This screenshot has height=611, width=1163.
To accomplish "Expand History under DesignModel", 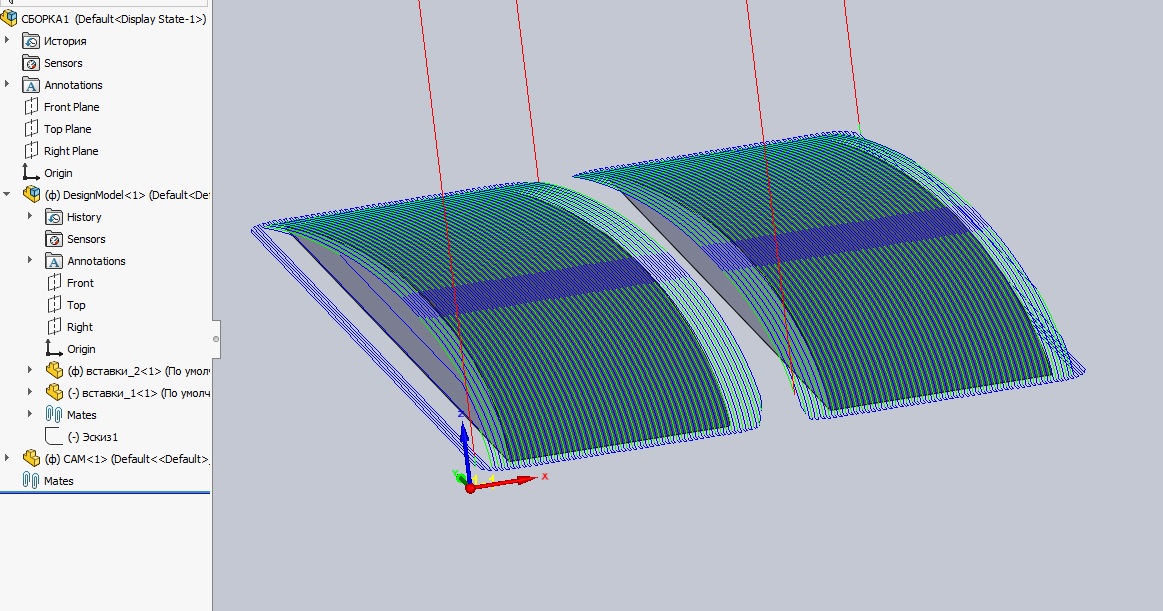I will coord(30,216).
